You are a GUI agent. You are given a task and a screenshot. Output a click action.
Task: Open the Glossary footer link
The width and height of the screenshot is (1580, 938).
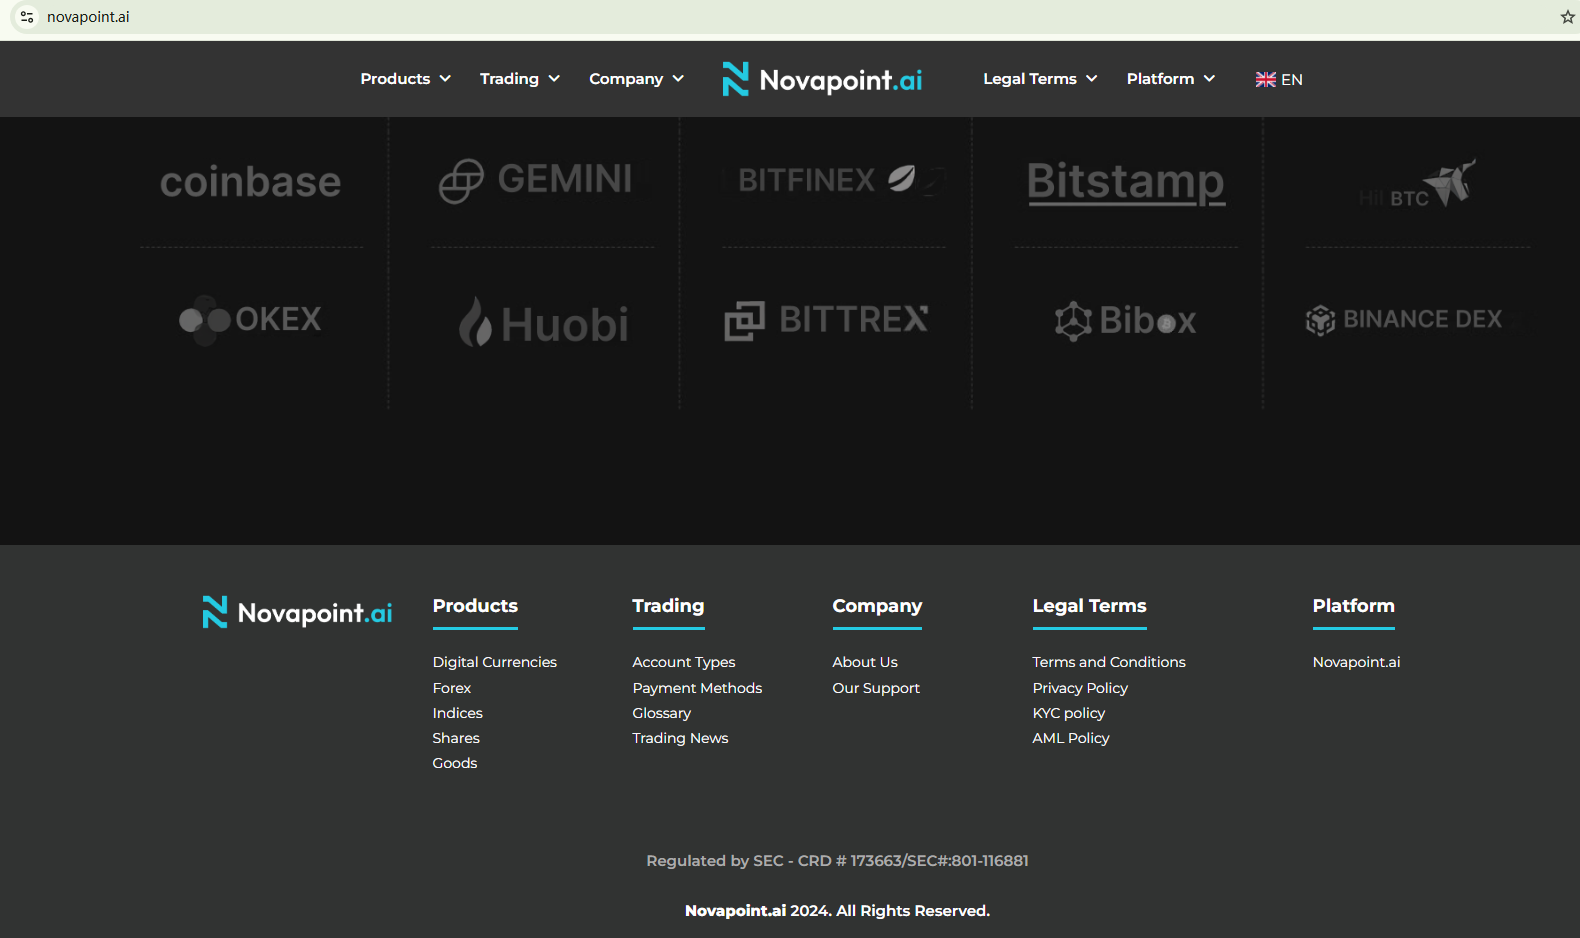coord(662,713)
